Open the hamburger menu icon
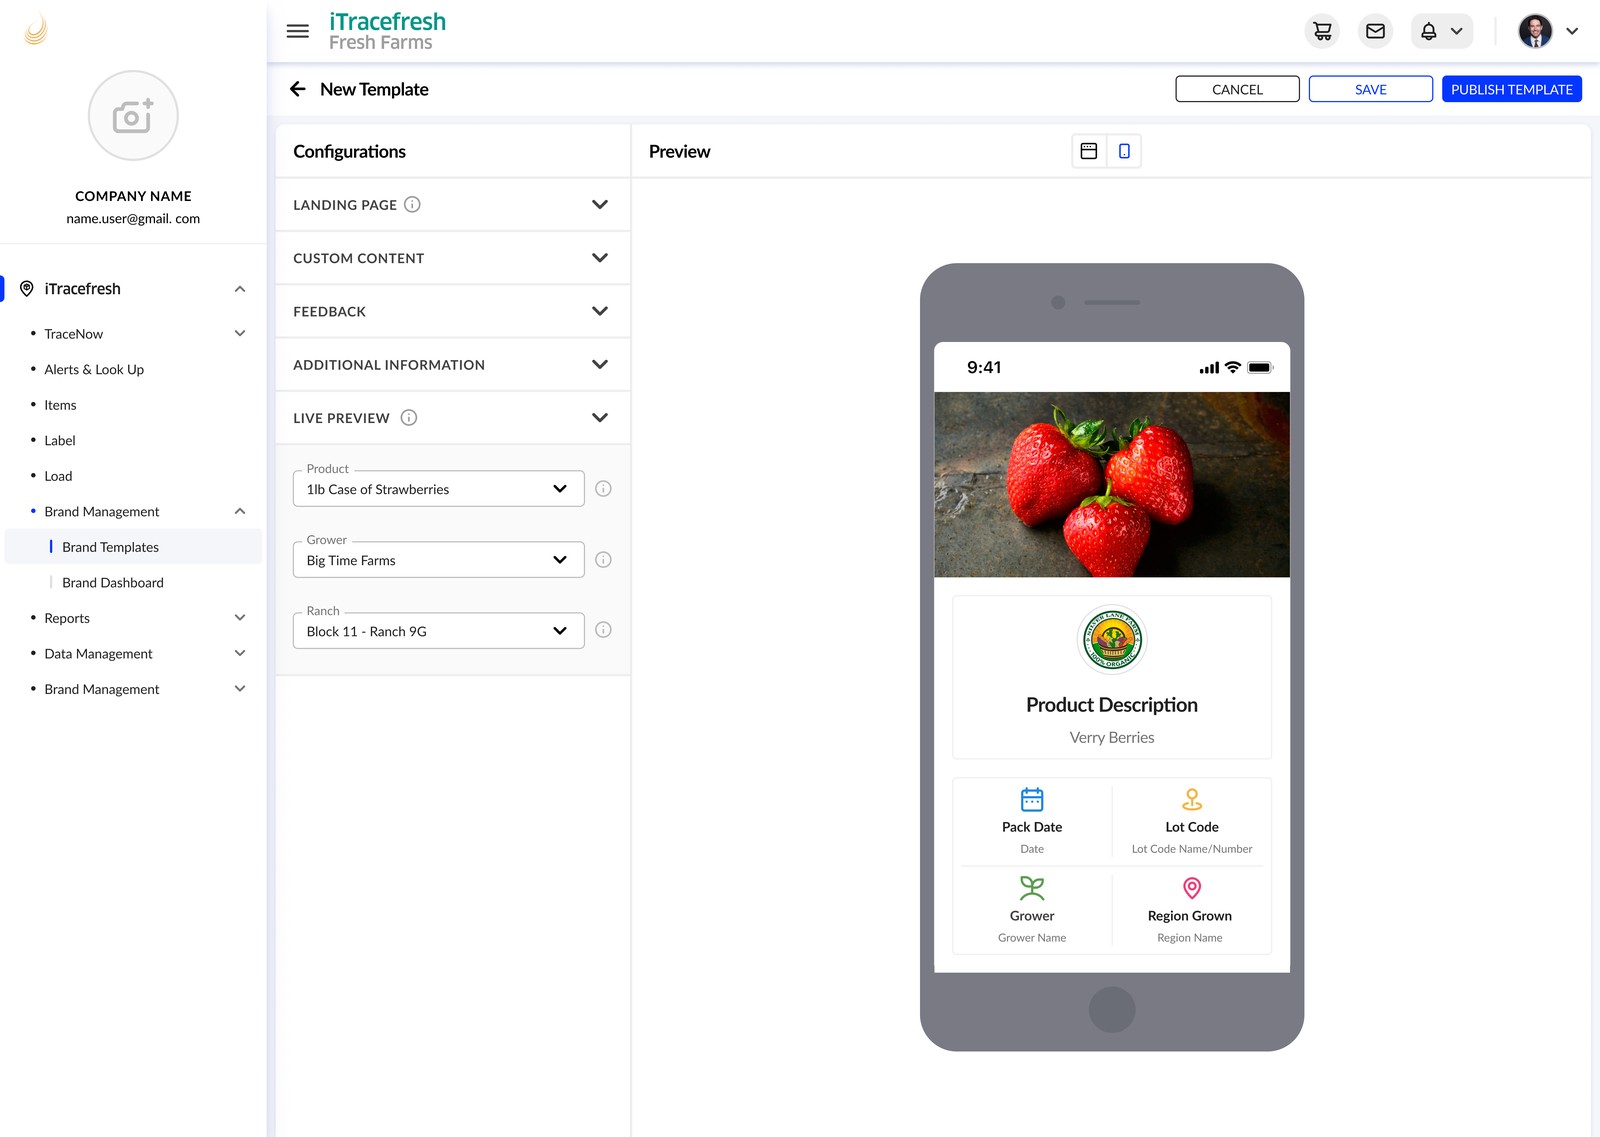This screenshot has width=1600, height=1137. [x=297, y=31]
